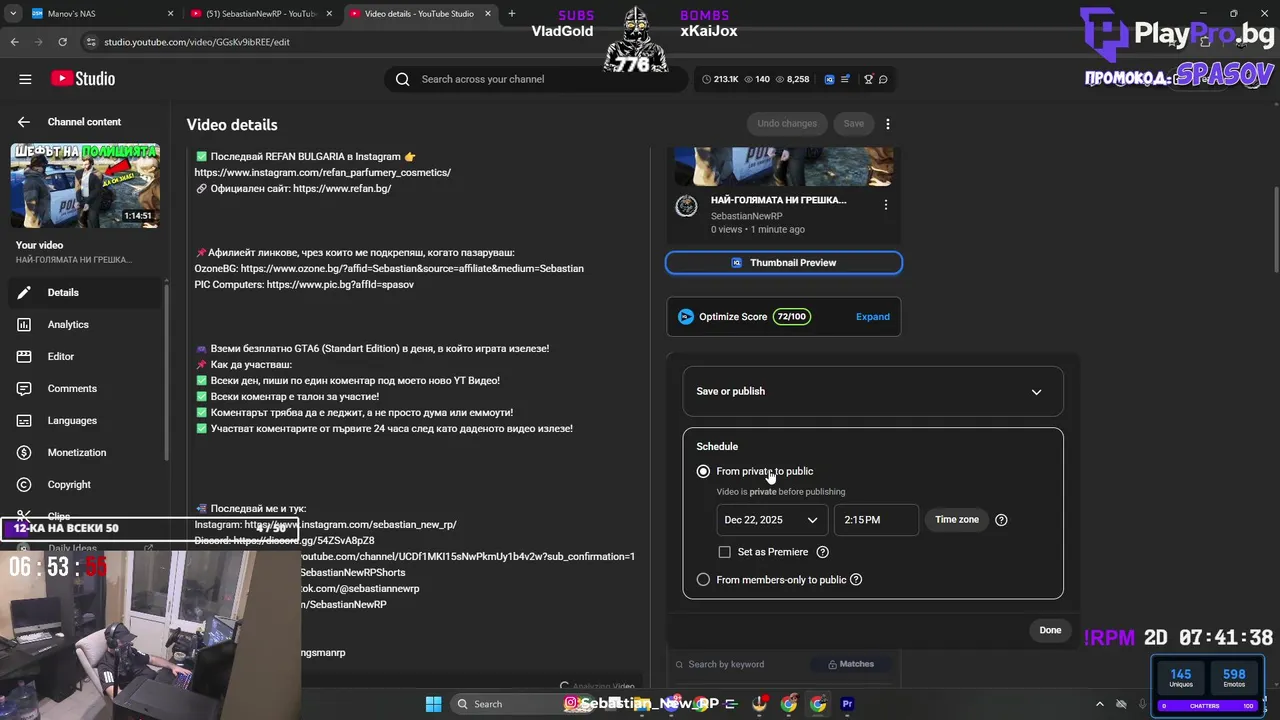Click the Analytics bar-chart icon

tap(24, 324)
